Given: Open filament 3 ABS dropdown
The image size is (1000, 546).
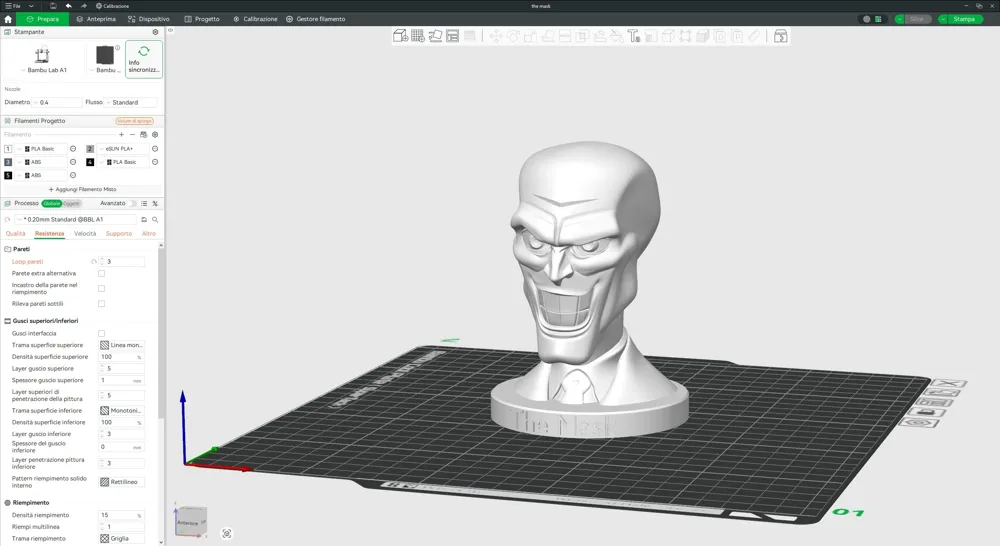Looking at the screenshot, I should point(41,162).
